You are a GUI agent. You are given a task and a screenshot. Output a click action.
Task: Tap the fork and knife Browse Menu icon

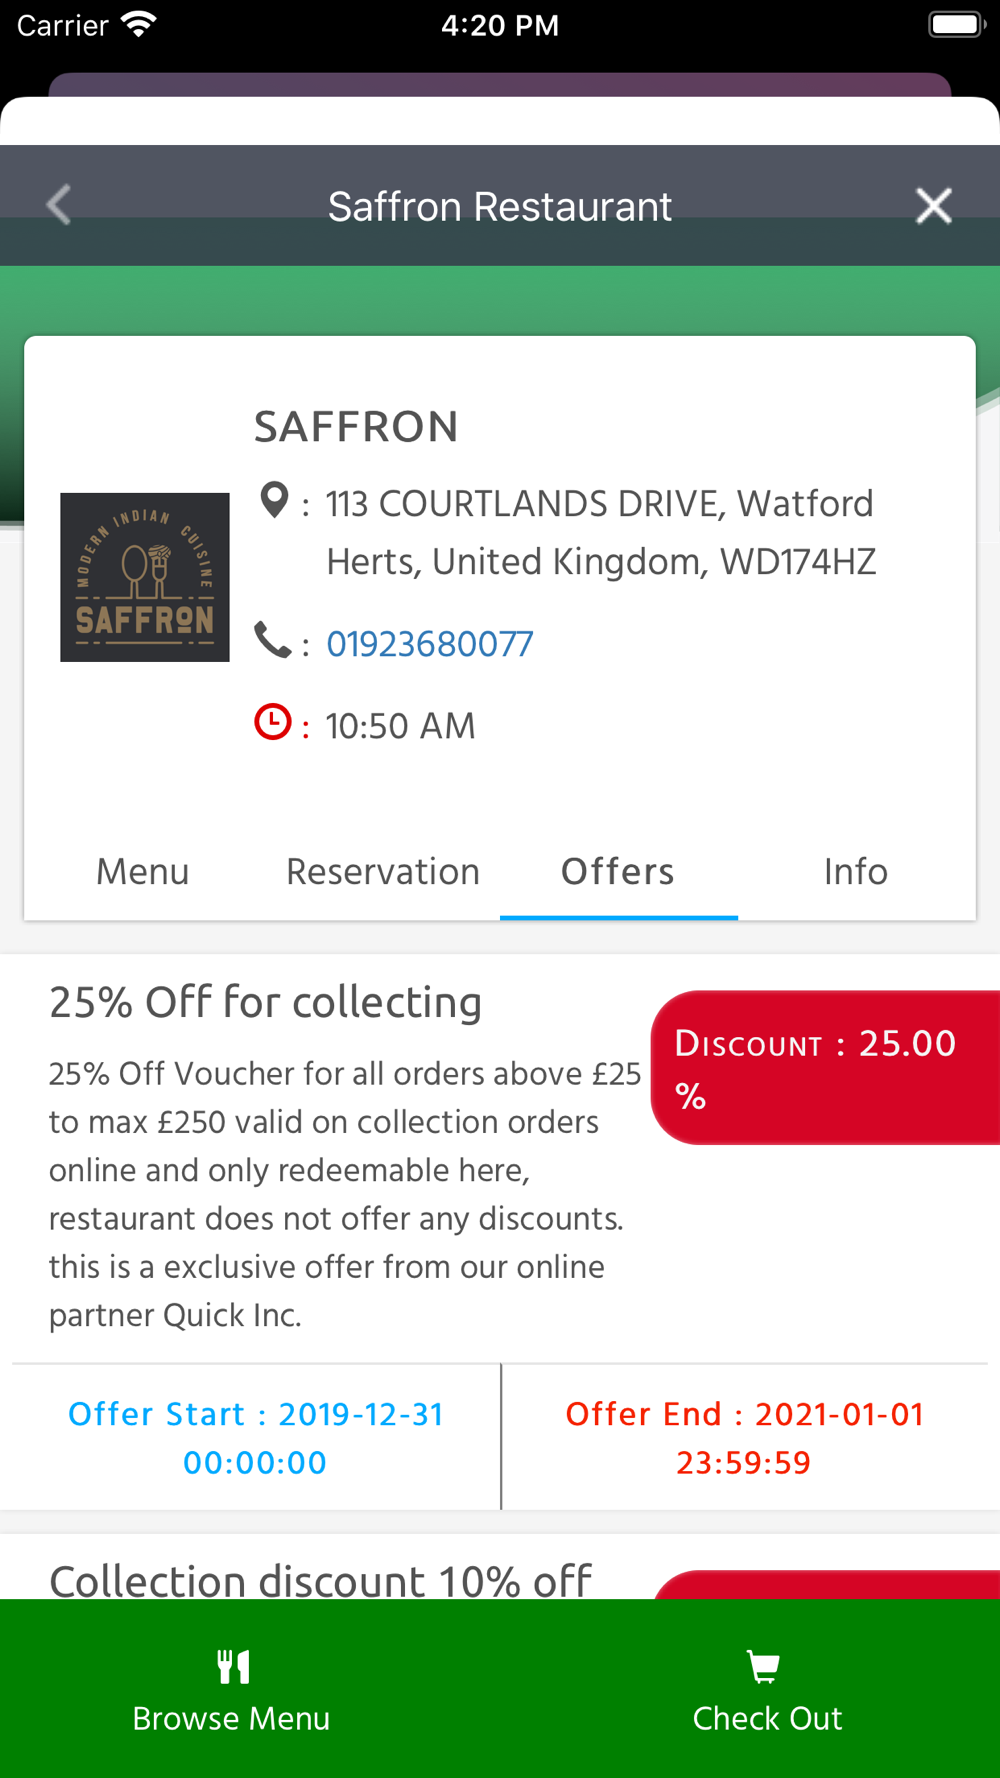coord(233,1666)
